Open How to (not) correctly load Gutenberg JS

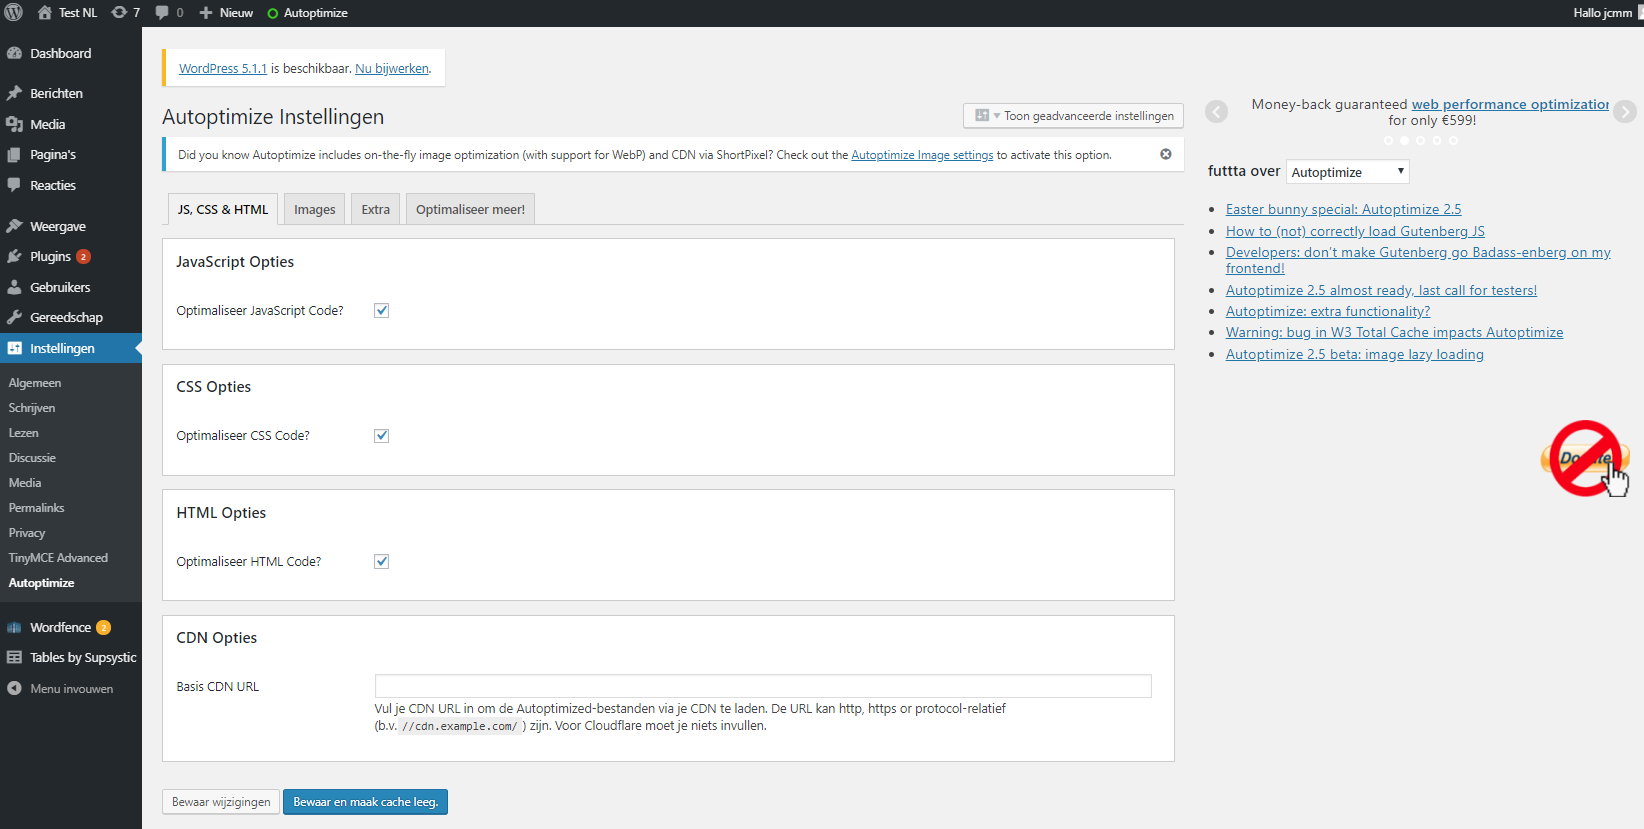pyautogui.click(x=1355, y=231)
